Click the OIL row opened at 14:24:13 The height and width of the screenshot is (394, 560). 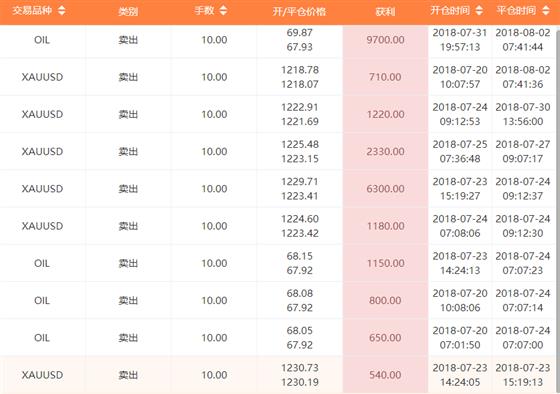[x=280, y=263]
